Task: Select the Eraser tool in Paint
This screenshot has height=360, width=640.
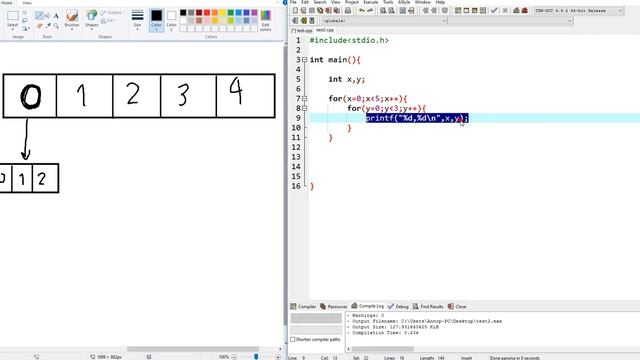Action: pyautogui.click(x=39, y=25)
